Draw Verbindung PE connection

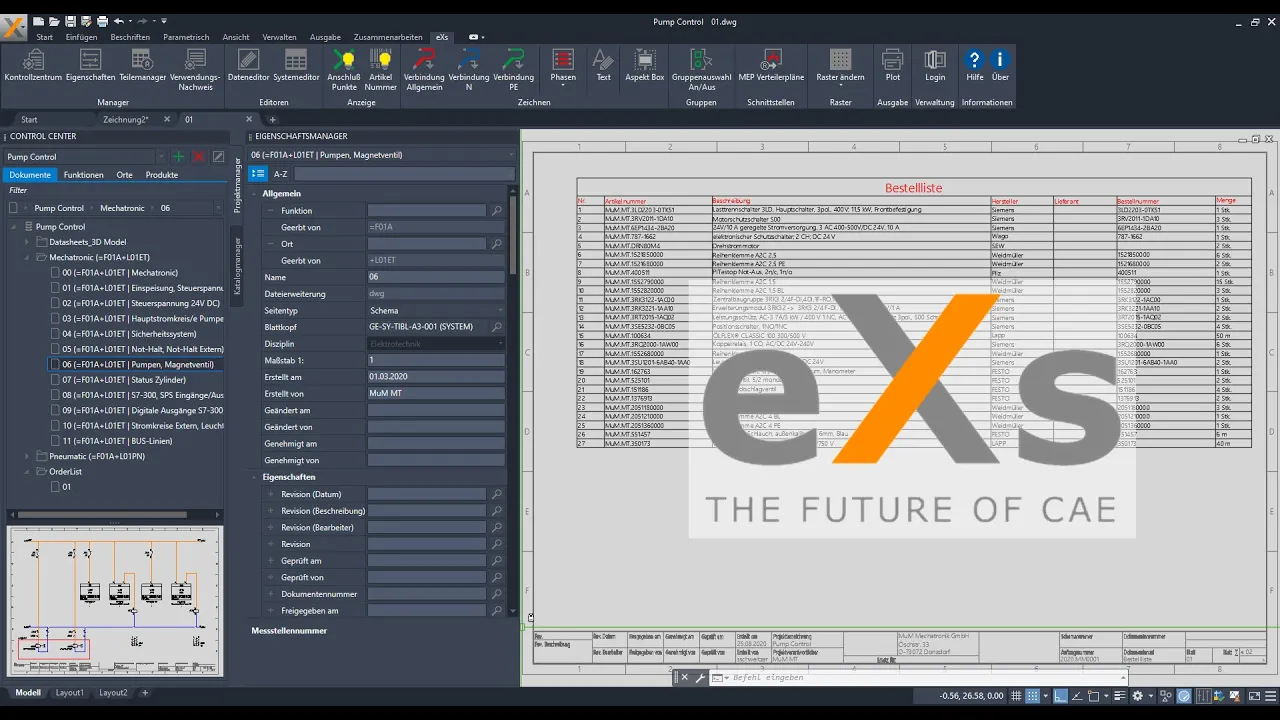point(513,70)
